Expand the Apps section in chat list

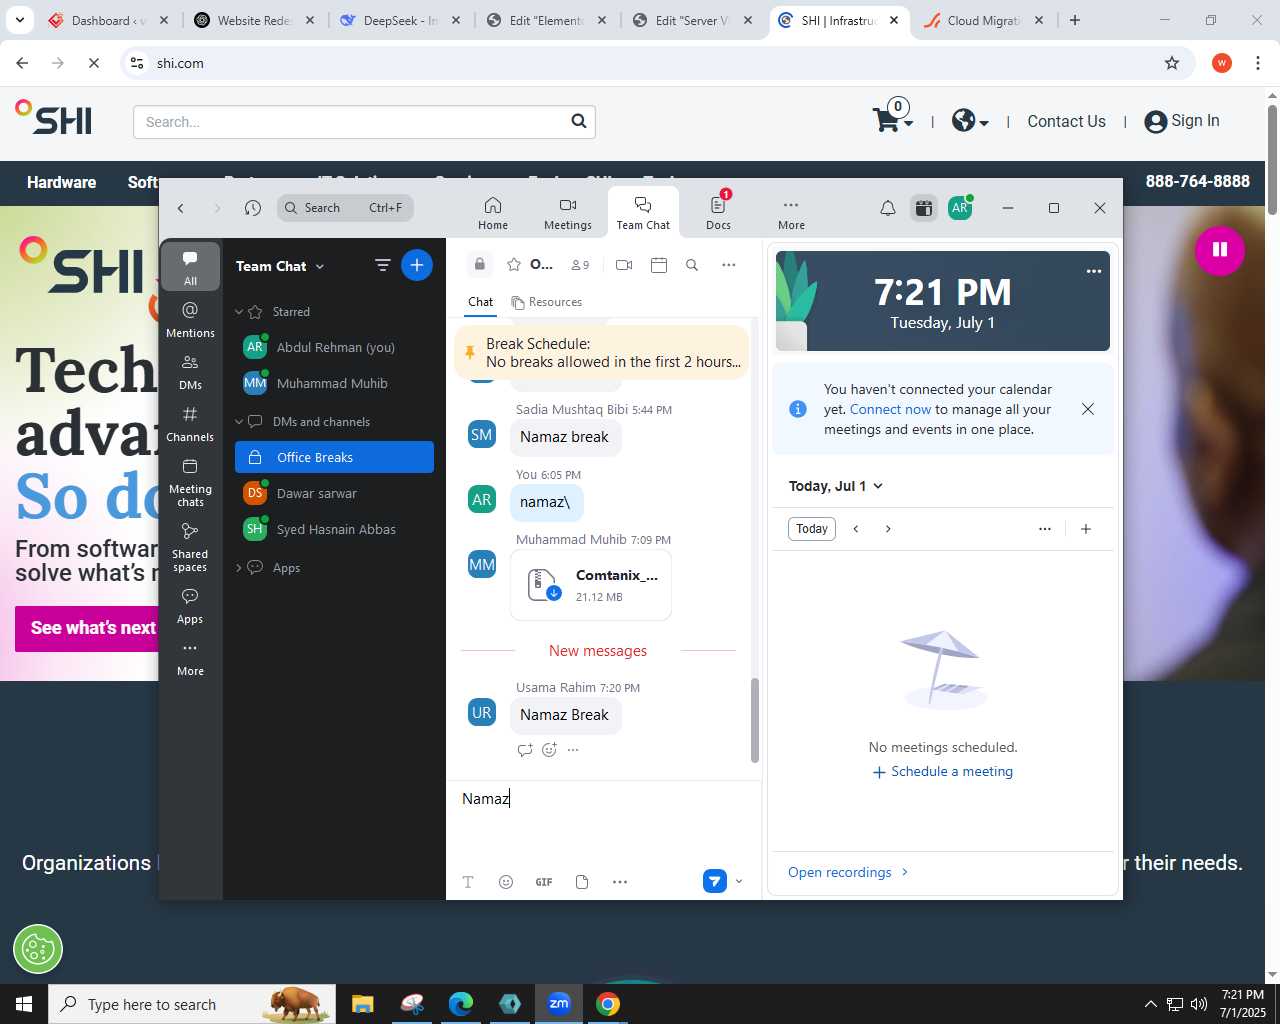[239, 568]
